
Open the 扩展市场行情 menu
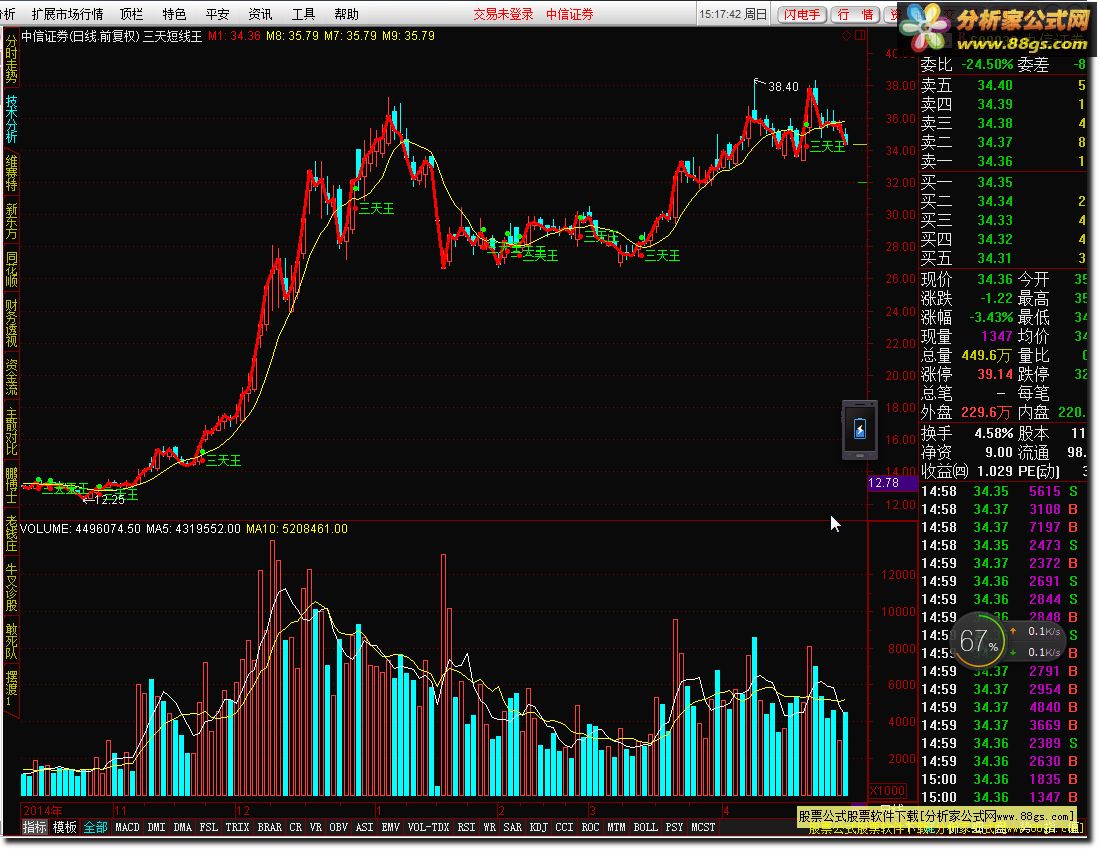click(67, 14)
